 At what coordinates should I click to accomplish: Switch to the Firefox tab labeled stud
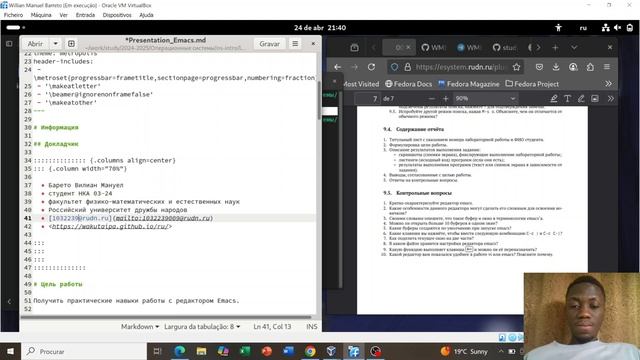pyautogui.click(x=505, y=47)
